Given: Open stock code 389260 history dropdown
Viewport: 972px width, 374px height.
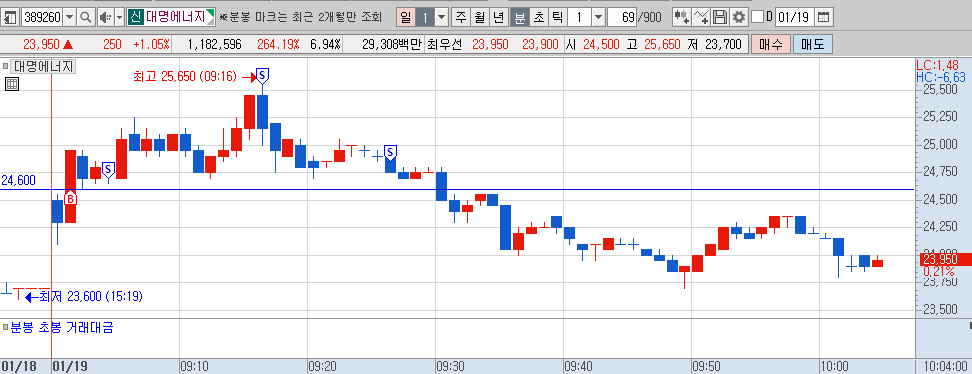Looking at the screenshot, I should click(x=70, y=17).
